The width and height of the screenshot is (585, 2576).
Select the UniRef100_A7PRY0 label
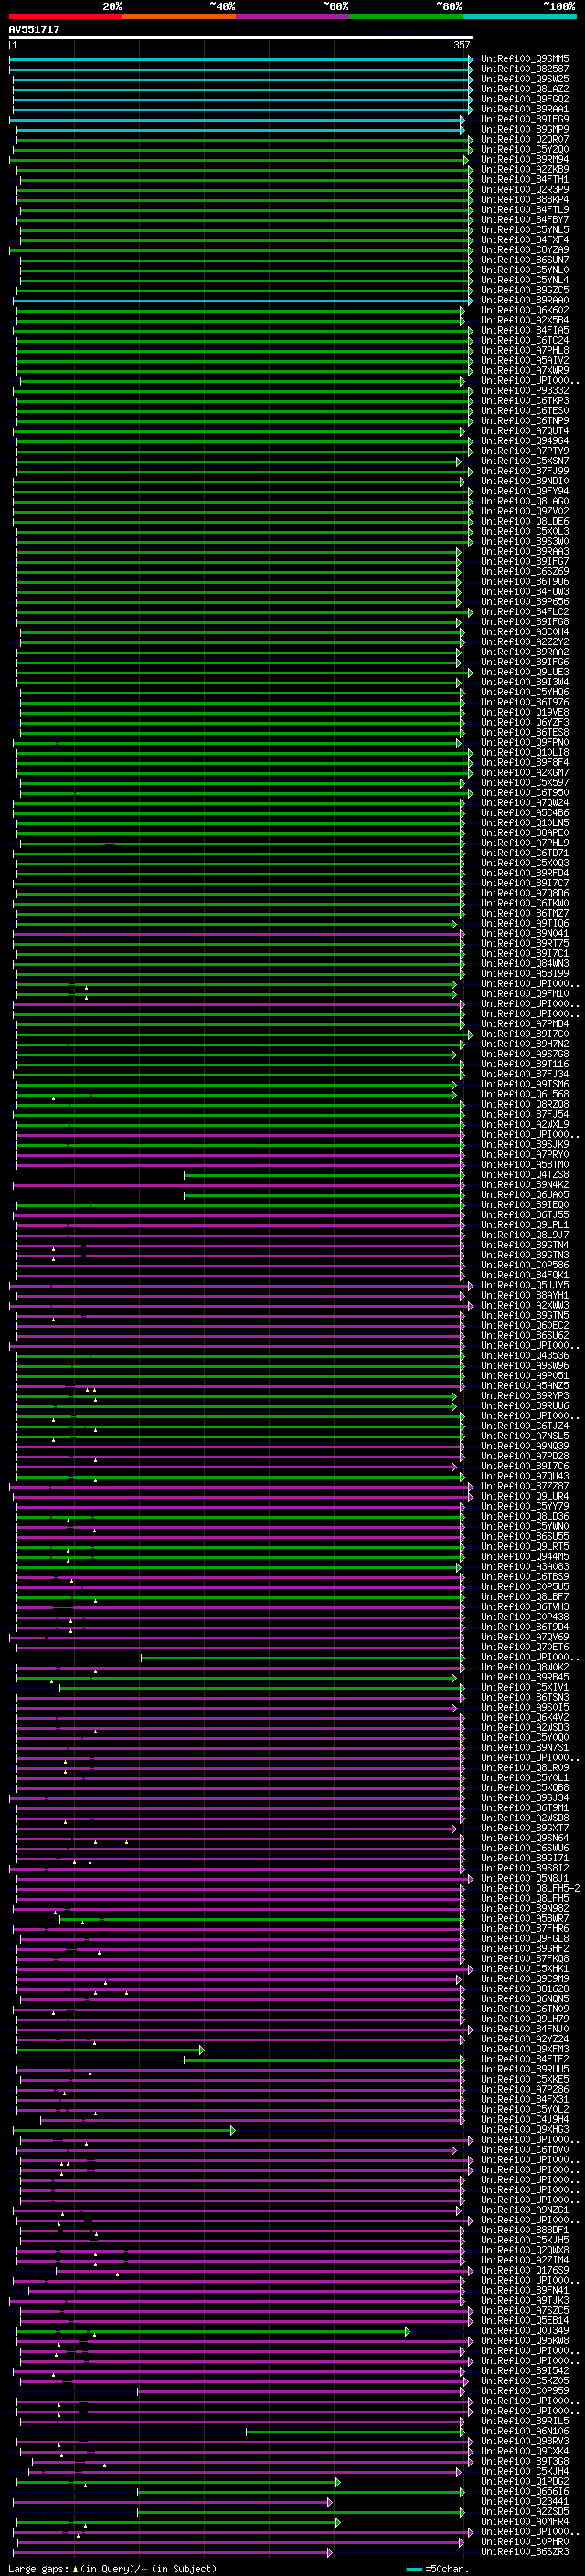[x=525, y=1155]
